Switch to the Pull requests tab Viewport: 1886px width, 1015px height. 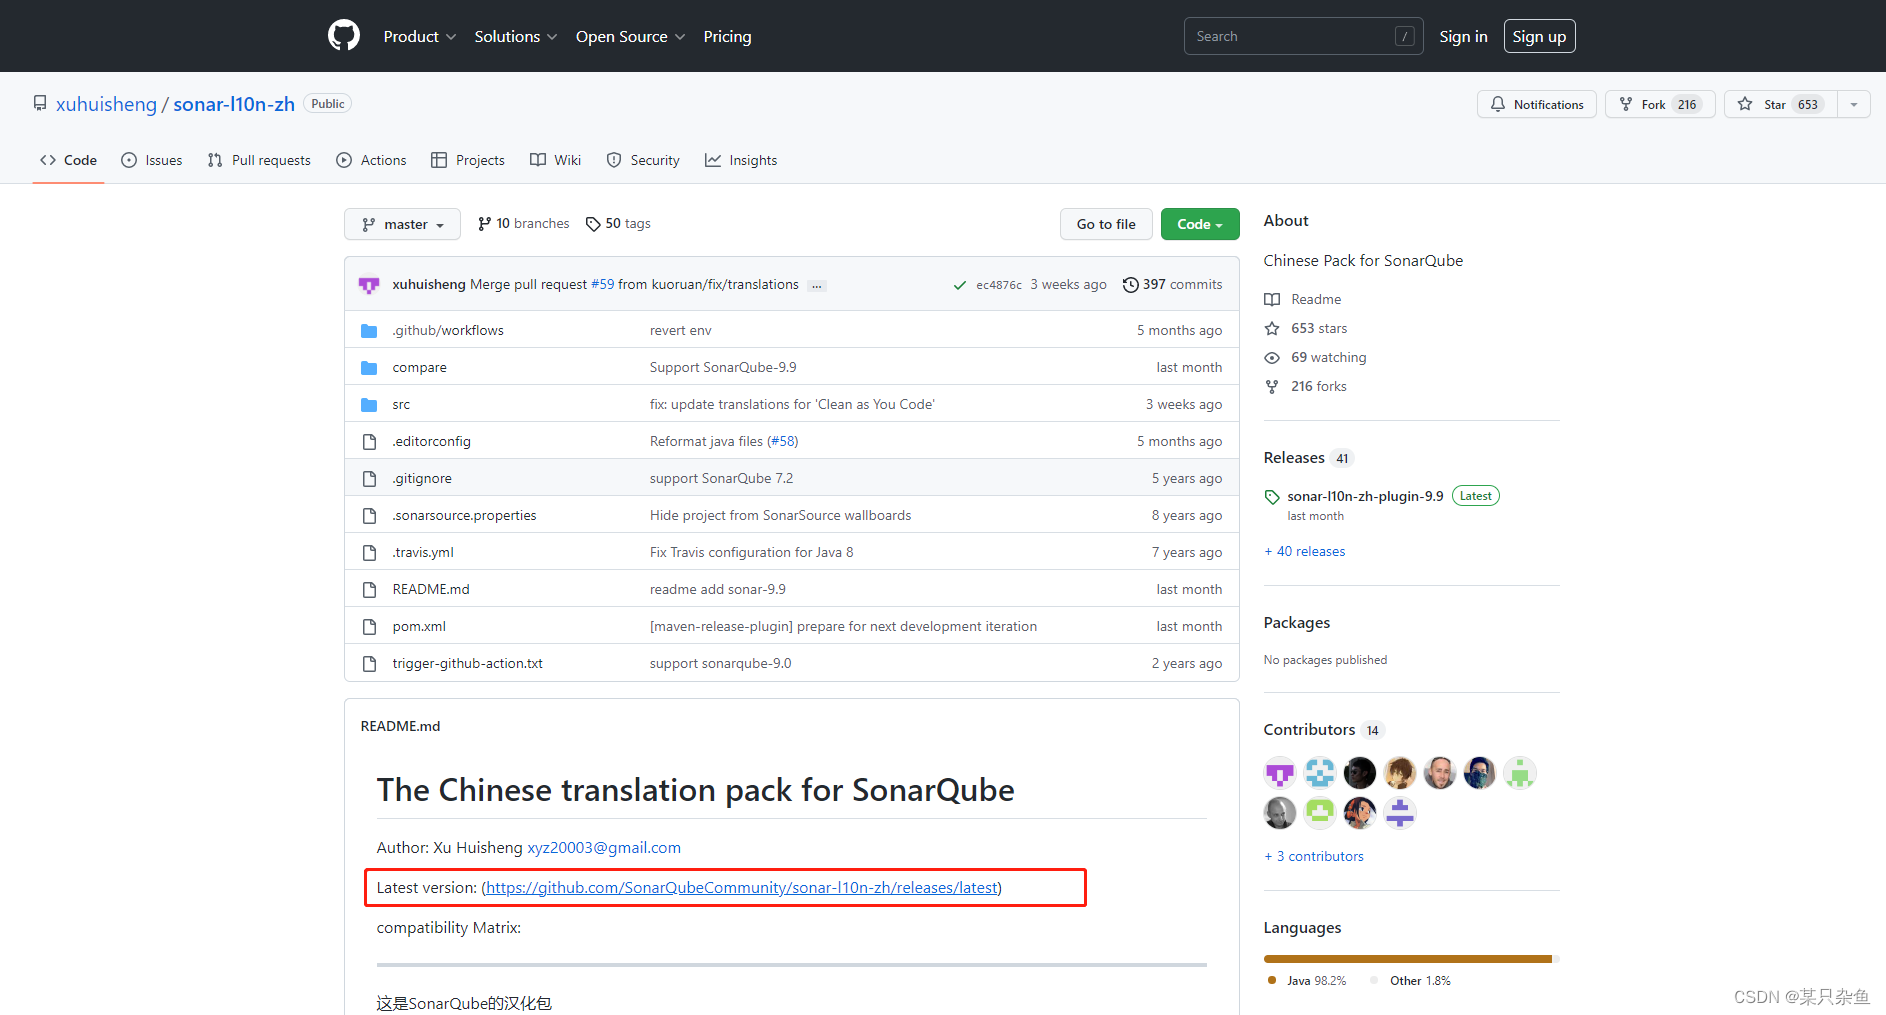(259, 160)
